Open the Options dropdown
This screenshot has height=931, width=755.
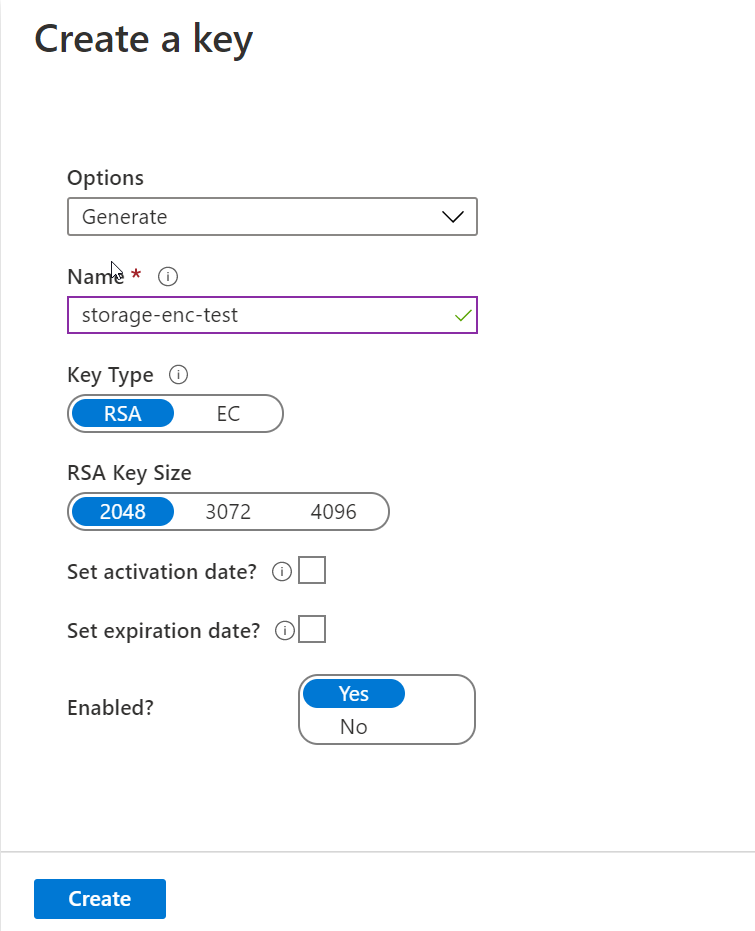272,216
